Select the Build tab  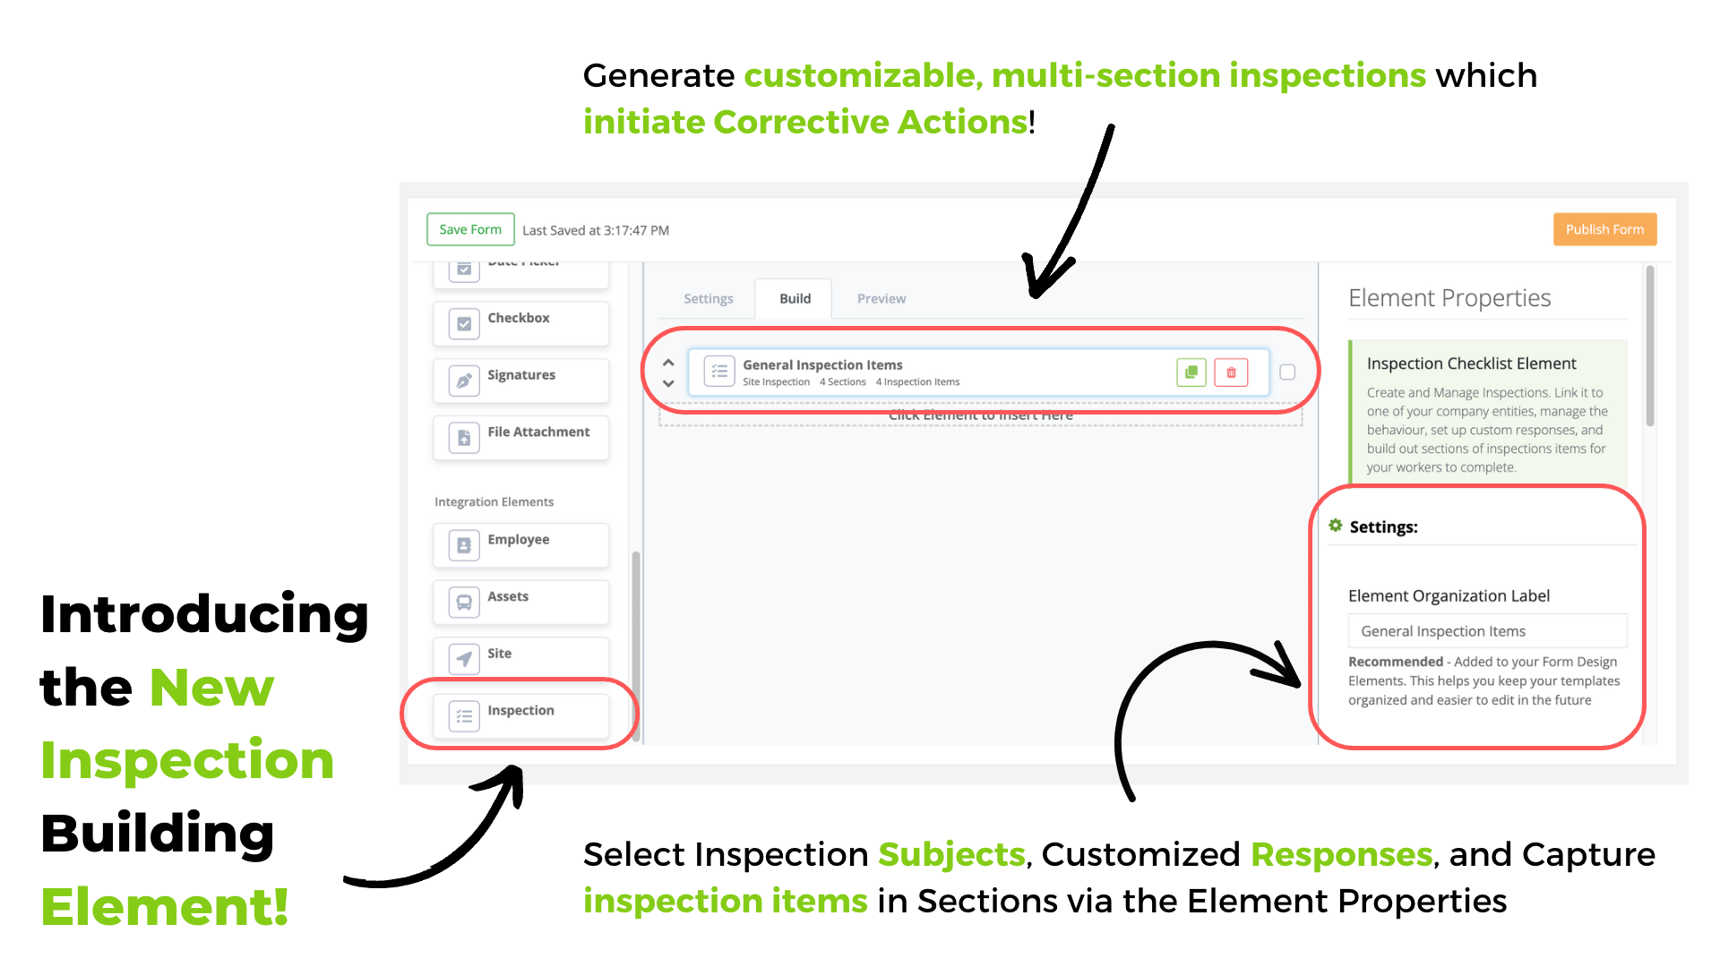tap(793, 297)
